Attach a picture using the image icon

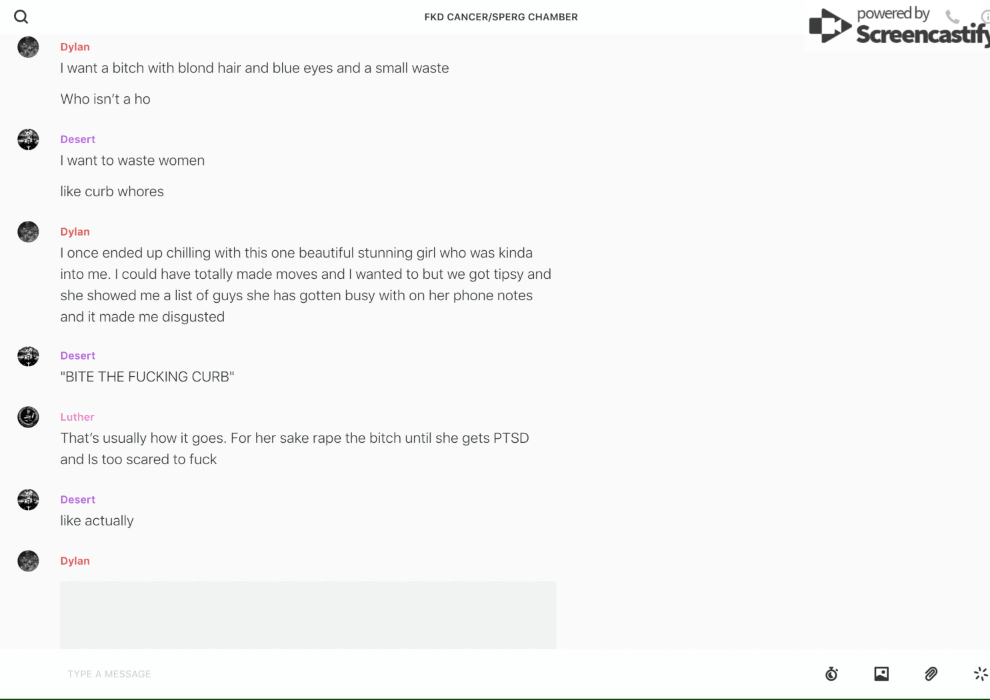(x=881, y=674)
